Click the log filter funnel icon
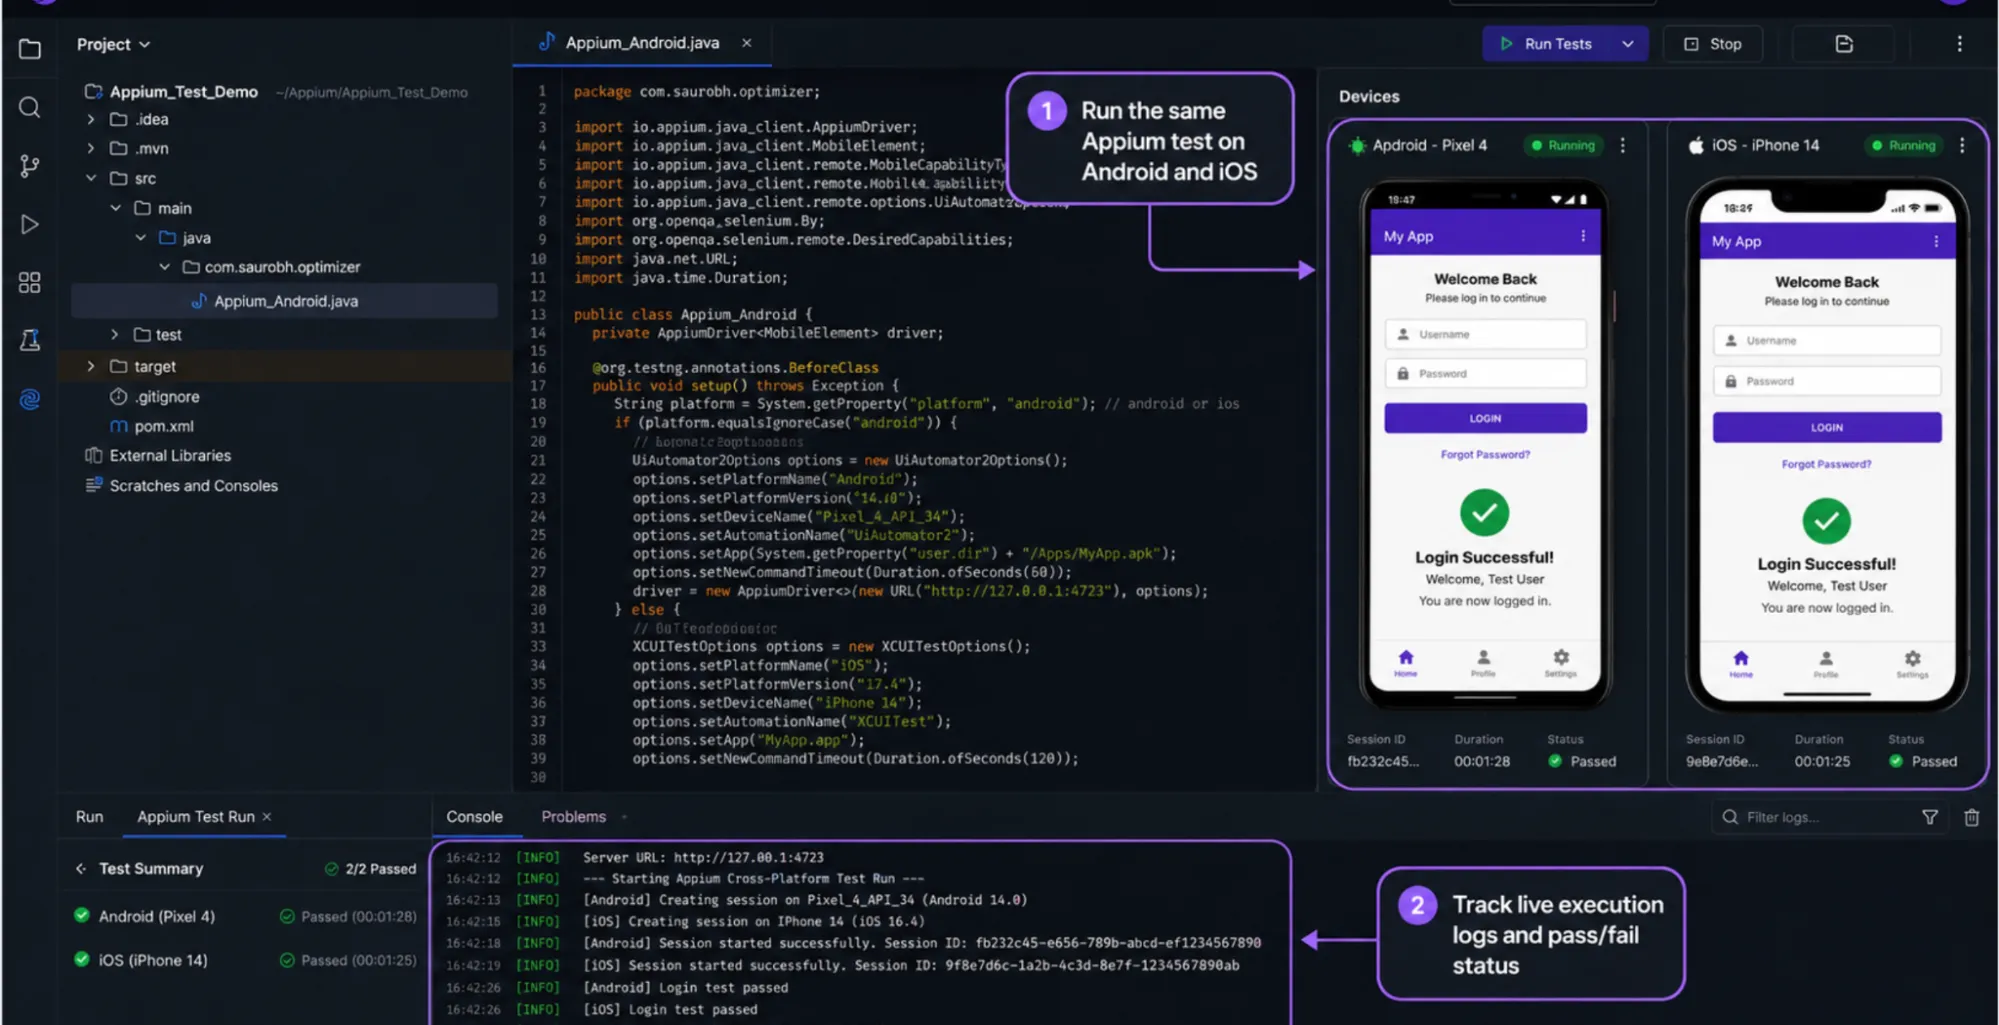This screenshot has height=1025, width=1999. (1930, 817)
